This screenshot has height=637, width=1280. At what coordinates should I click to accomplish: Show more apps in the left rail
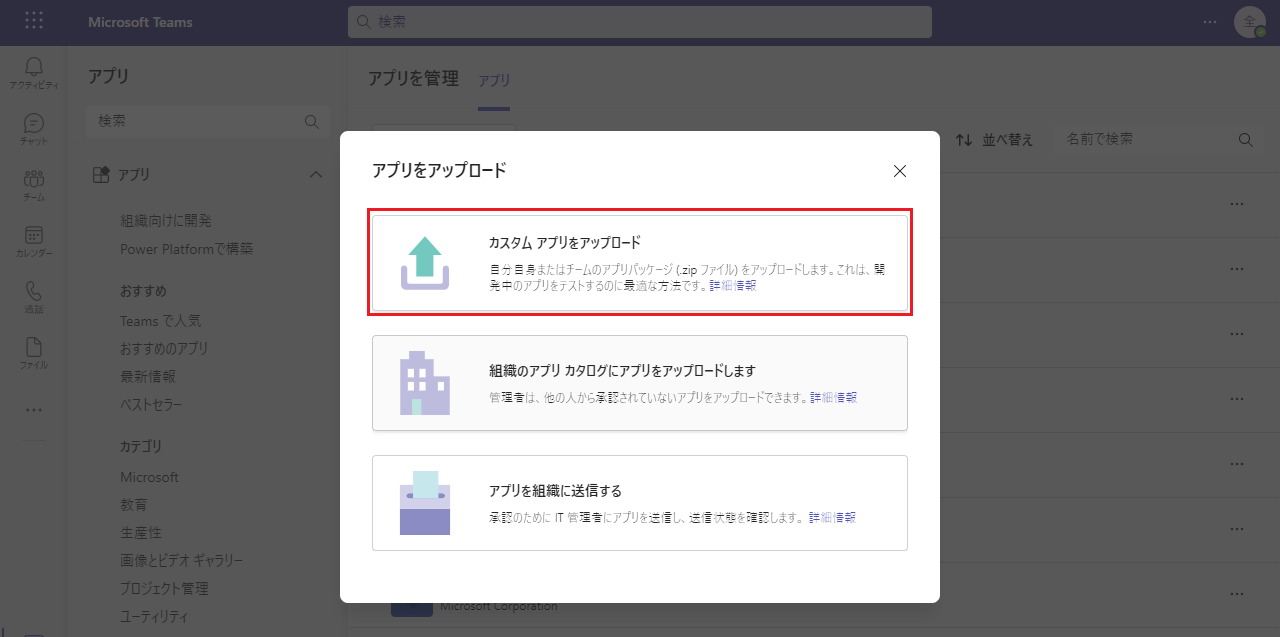point(34,409)
